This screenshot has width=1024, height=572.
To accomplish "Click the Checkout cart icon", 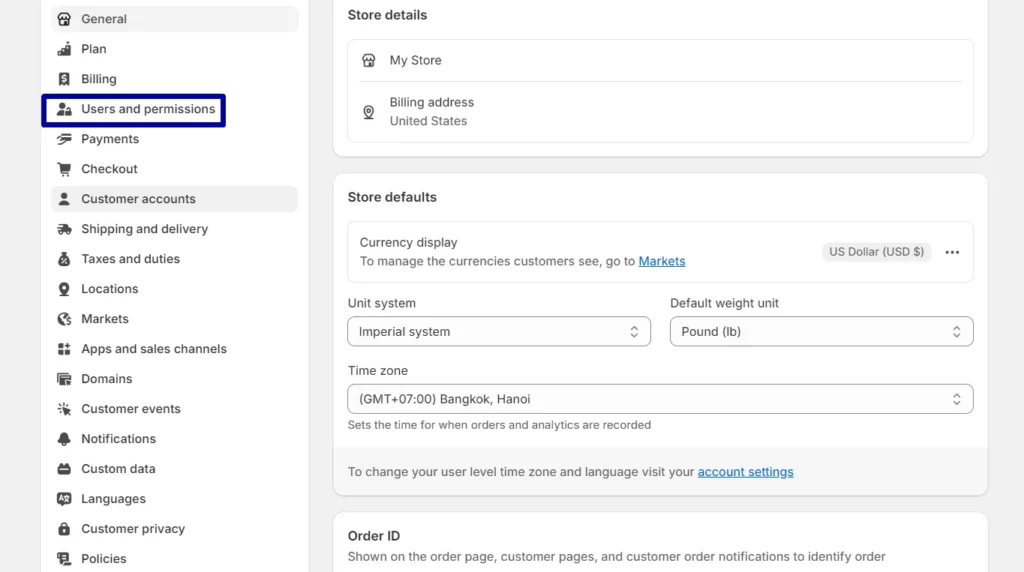I will [64, 169].
